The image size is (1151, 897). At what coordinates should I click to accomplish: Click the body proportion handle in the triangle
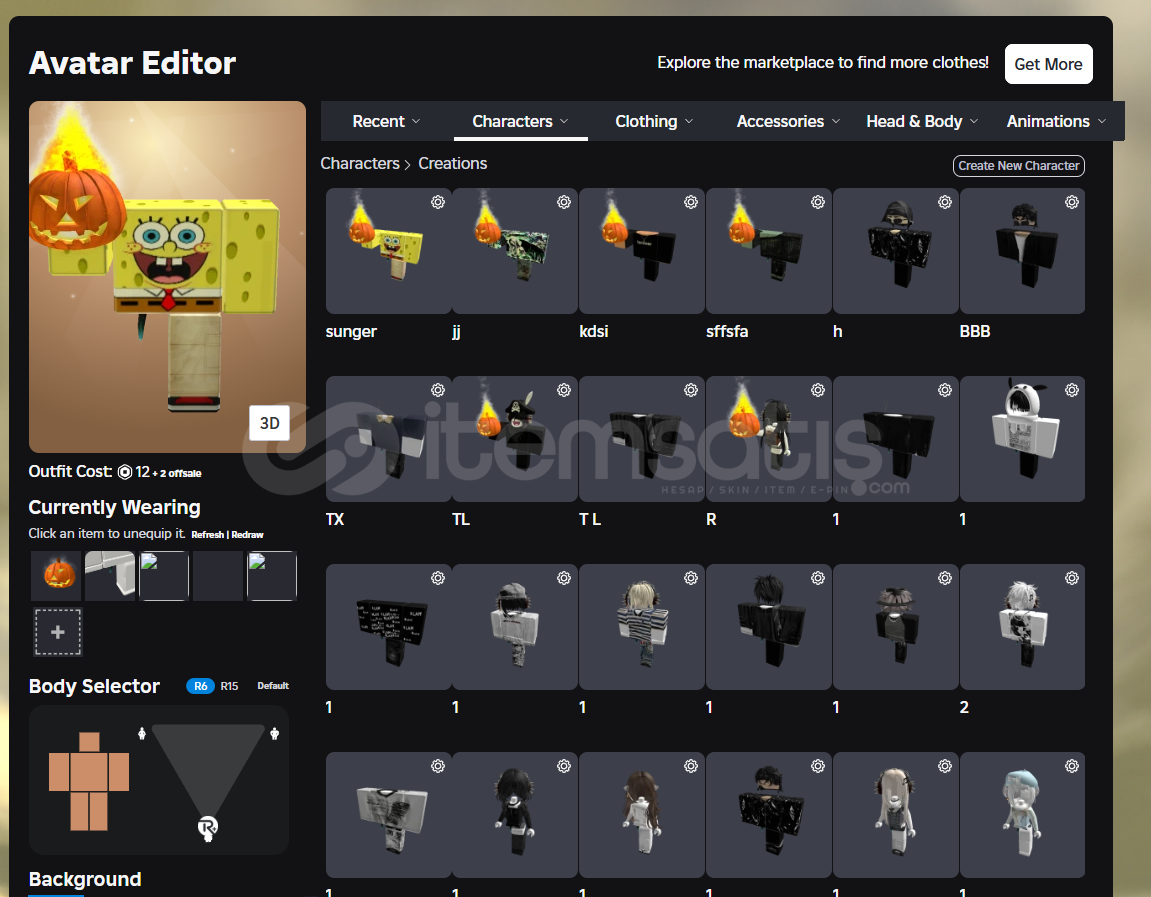click(208, 827)
